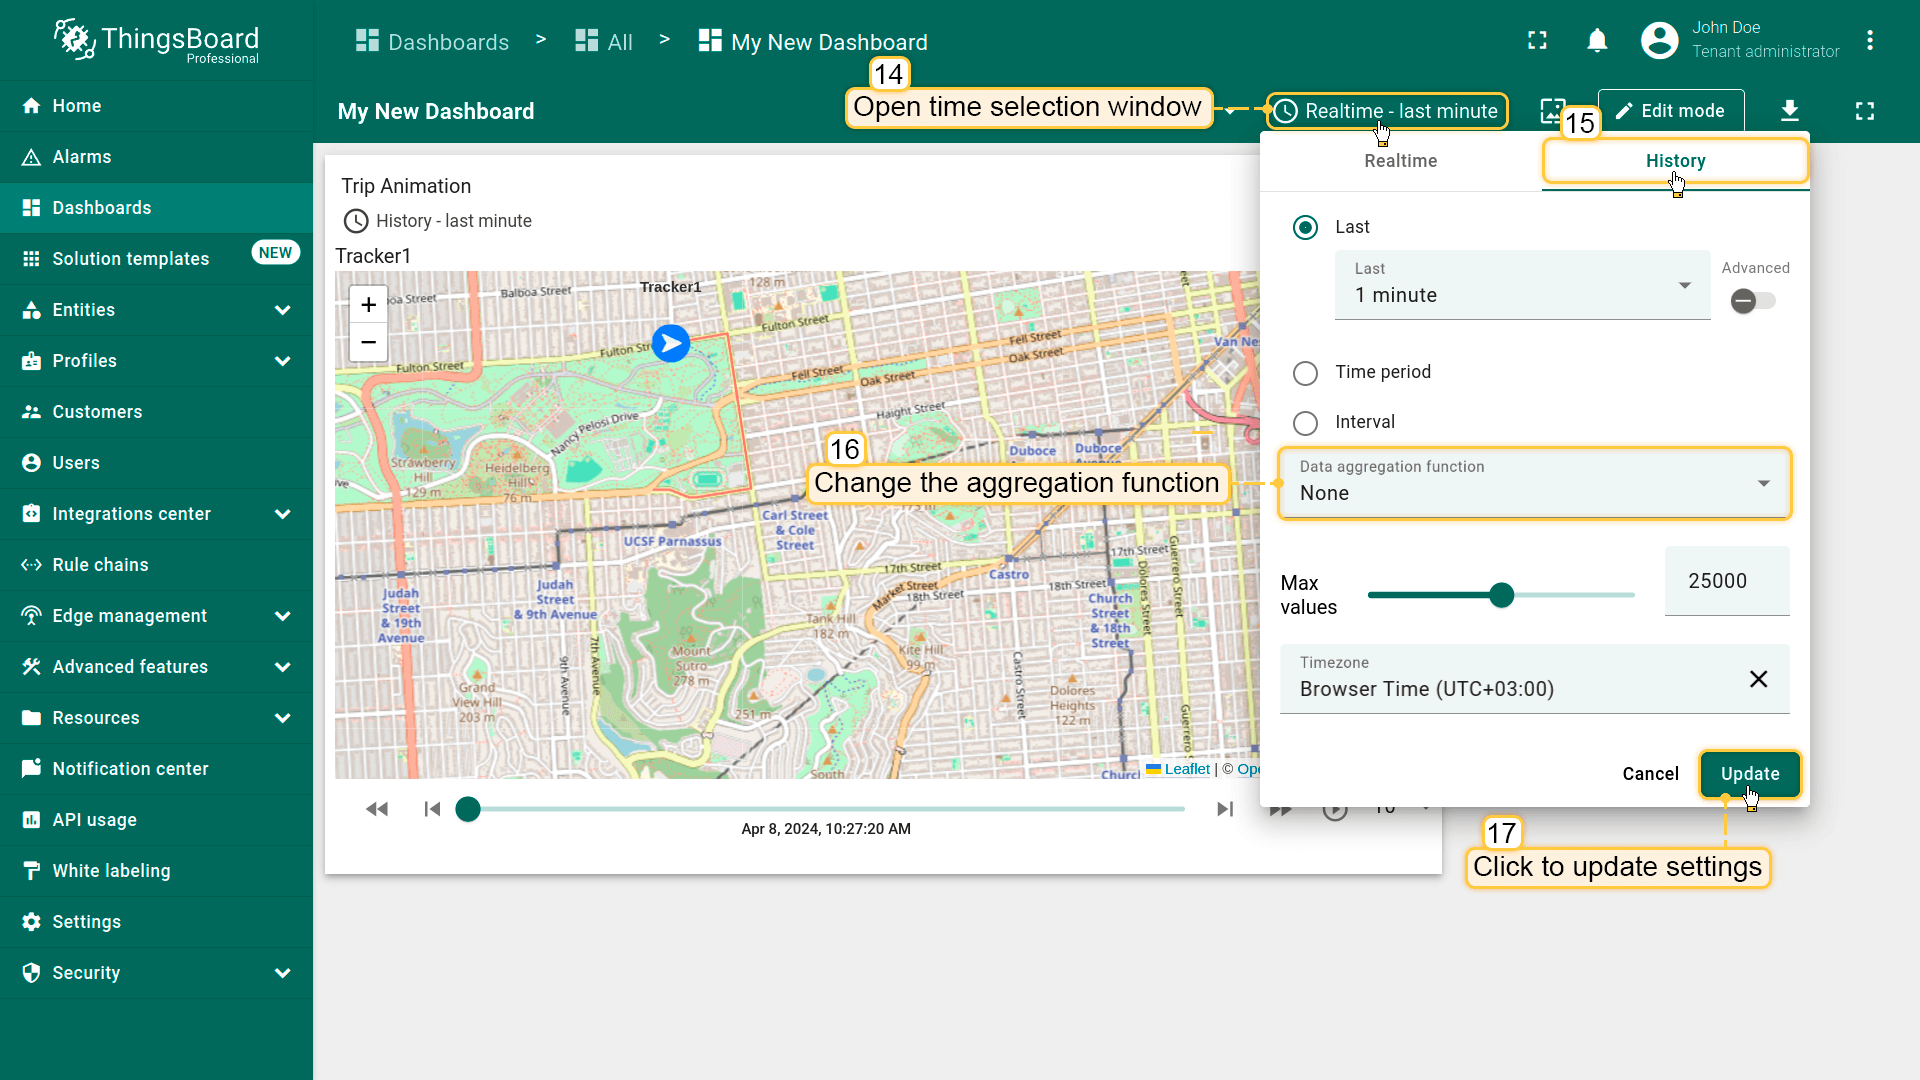The height and width of the screenshot is (1080, 1920).
Task: Select the Interval radio button
Action: [x=1305, y=423]
